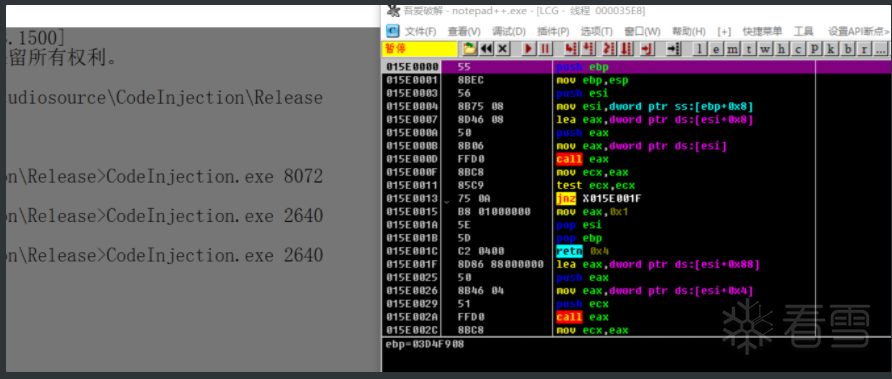Open References window with 'r' button
This screenshot has height=379, width=892.
(x=865, y=50)
